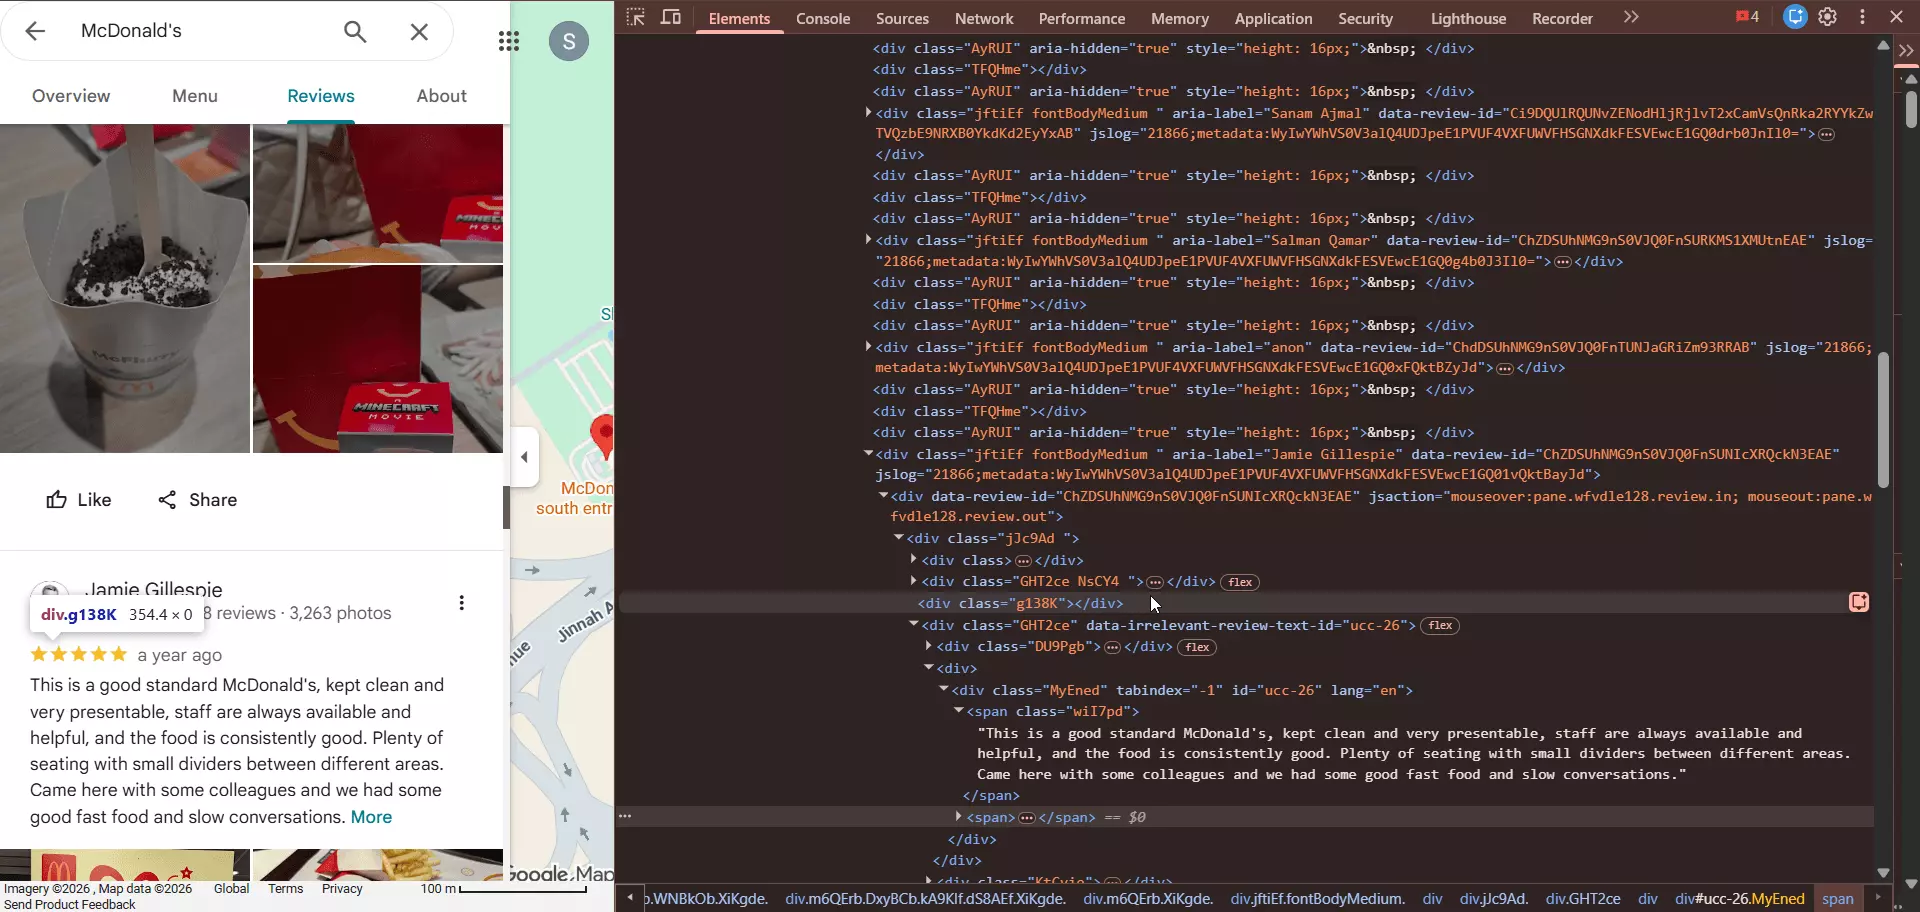Open the Menu tab in Maps

click(x=195, y=96)
